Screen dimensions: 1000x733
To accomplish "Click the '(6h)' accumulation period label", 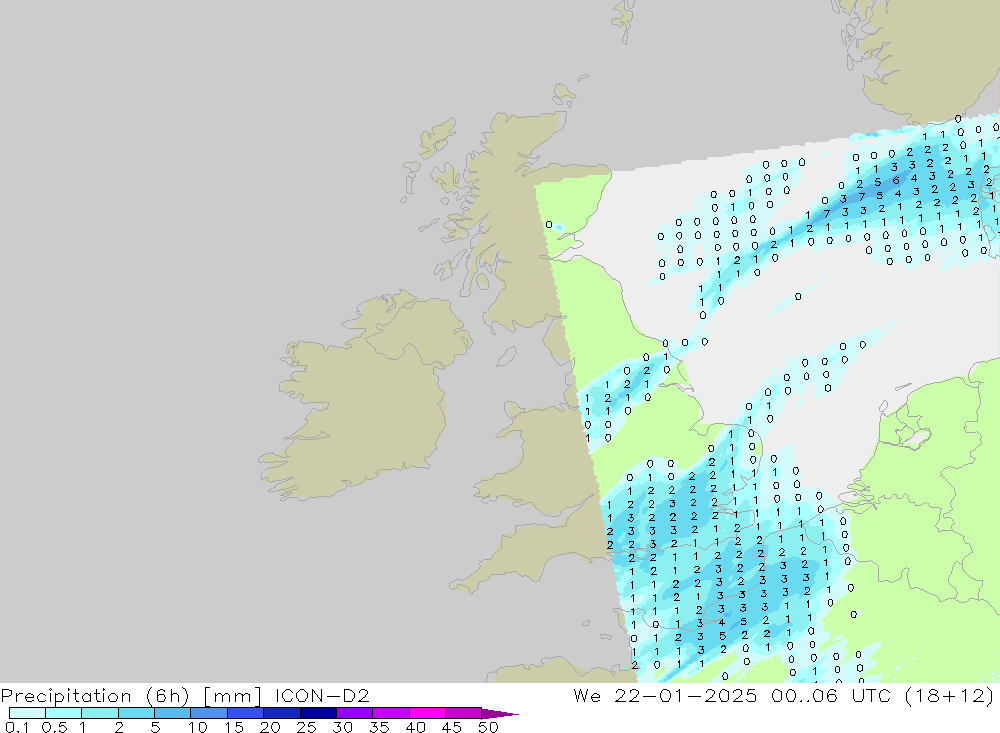I will [x=168, y=695].
